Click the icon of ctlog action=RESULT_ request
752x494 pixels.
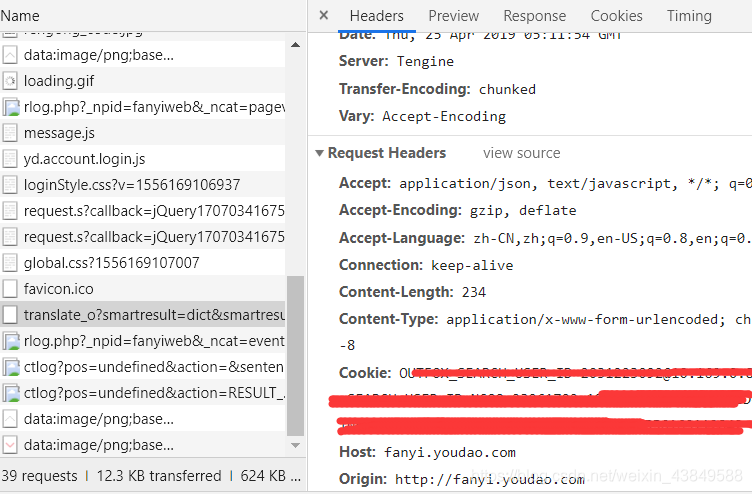(x=11, y=393)
